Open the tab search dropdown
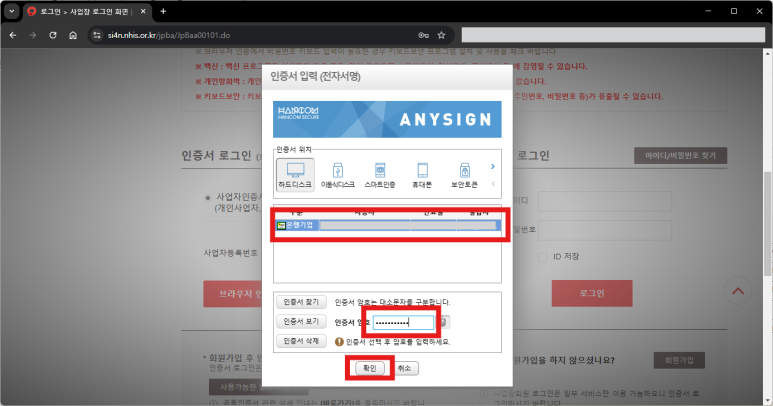773x406 pixels. pyautogui.click(x=11, y=11)
